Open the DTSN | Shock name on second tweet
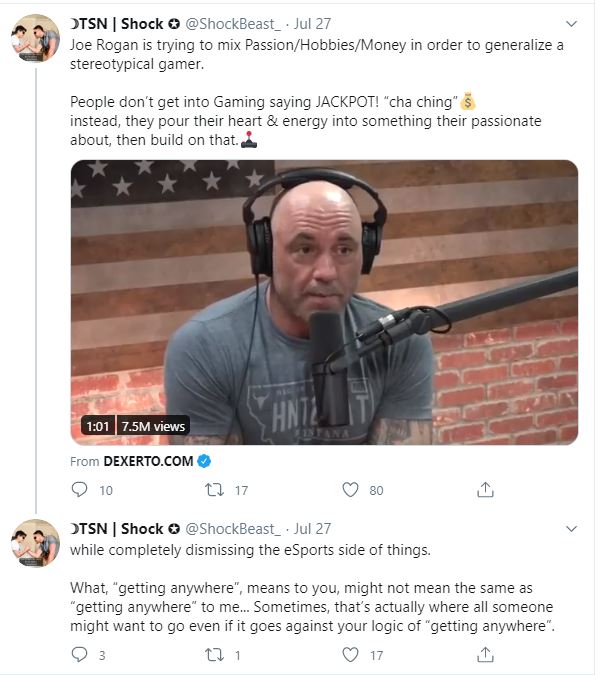Viewport: 602px width, 675px height. point(116,528)
